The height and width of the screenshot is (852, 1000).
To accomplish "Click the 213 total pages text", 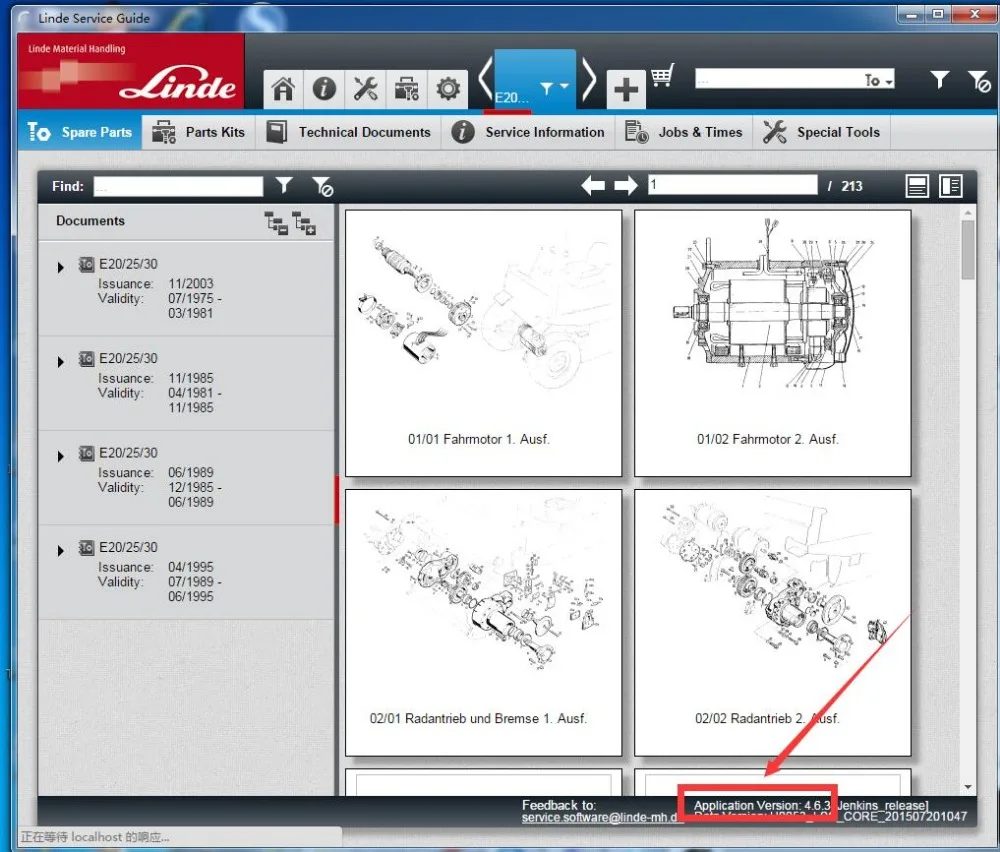I will [851, 186].
